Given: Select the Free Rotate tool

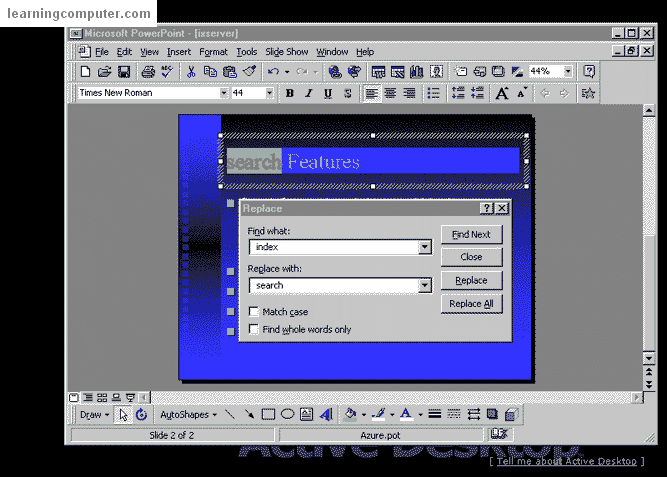Looking at the screenshot, I should [x=142, y=414].
